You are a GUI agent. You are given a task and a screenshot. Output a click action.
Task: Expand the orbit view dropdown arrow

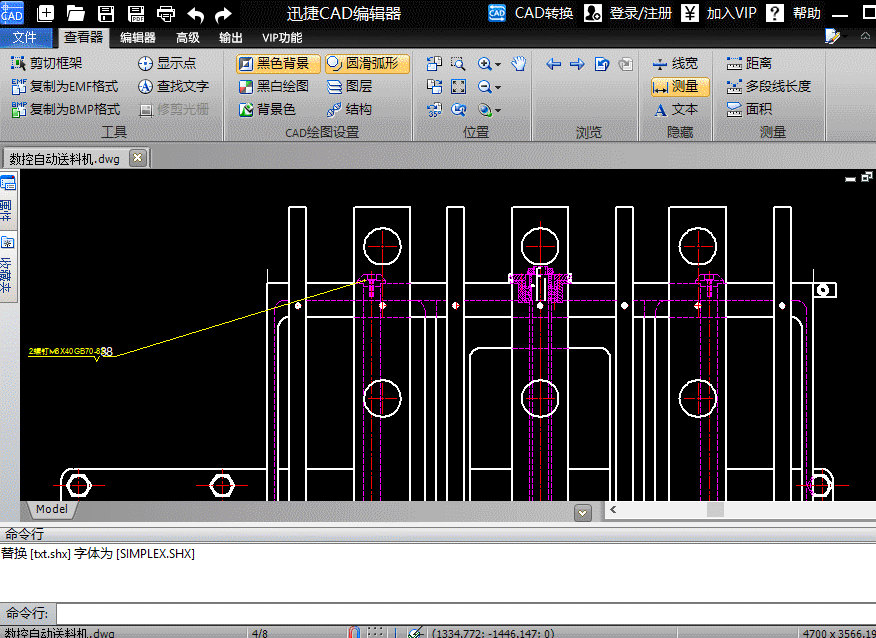498,111
